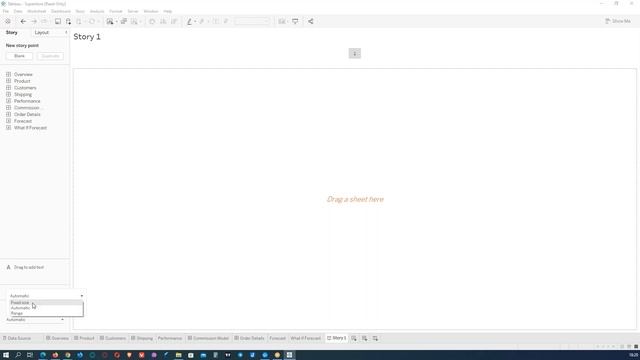The height and width of the screenshot is (360, 640).
Task: Click the New worksheet toolbar icon
Action: coord(110,21)
